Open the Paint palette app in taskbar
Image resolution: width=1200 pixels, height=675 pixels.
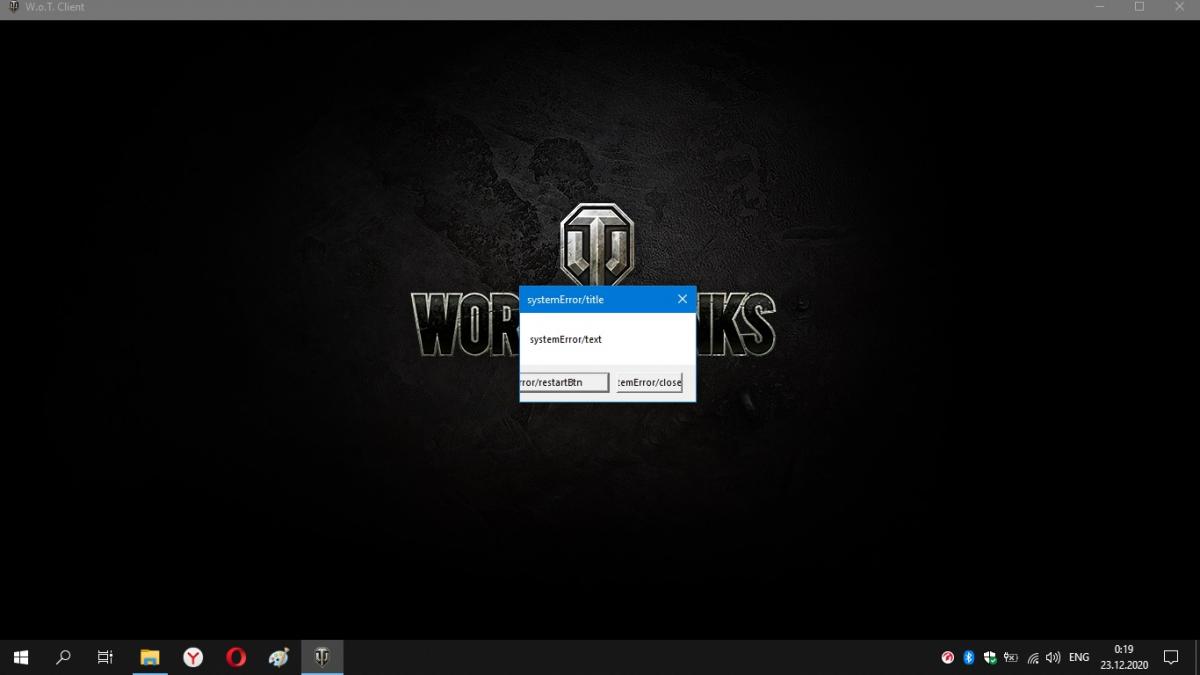279,657
